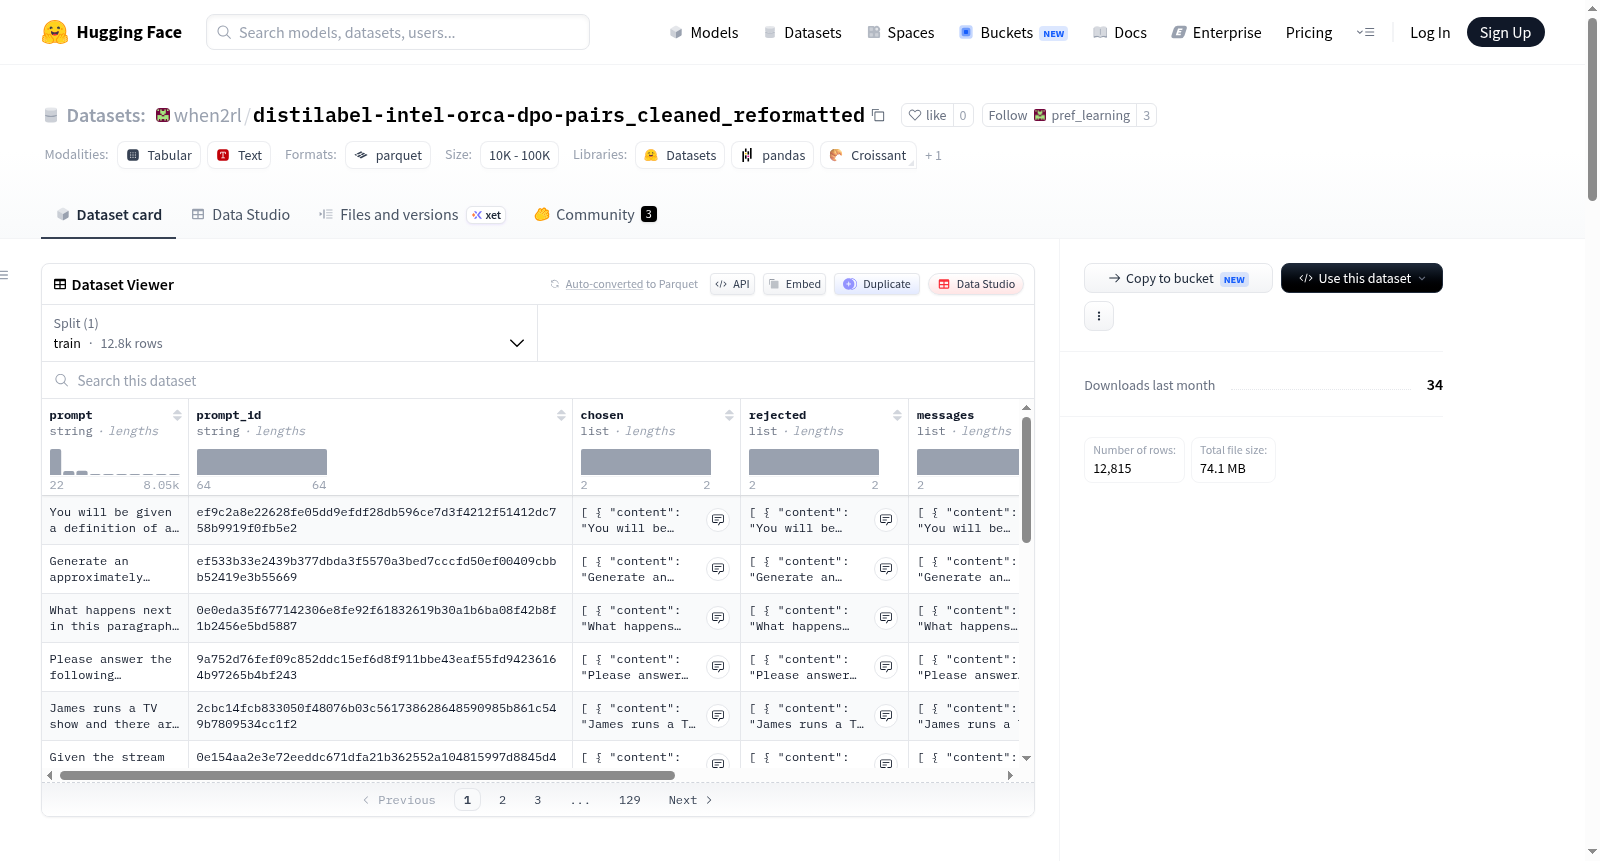
Task: Follow the pref_learning organization
Action: click(x=1059, y=115)
